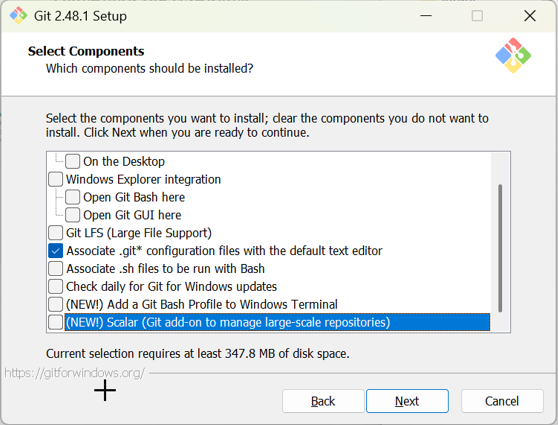Image resolution: width=558 pixels, height=425 pixels.
Task: Check Associate .sh files with Bash
Action: point(56,268)
